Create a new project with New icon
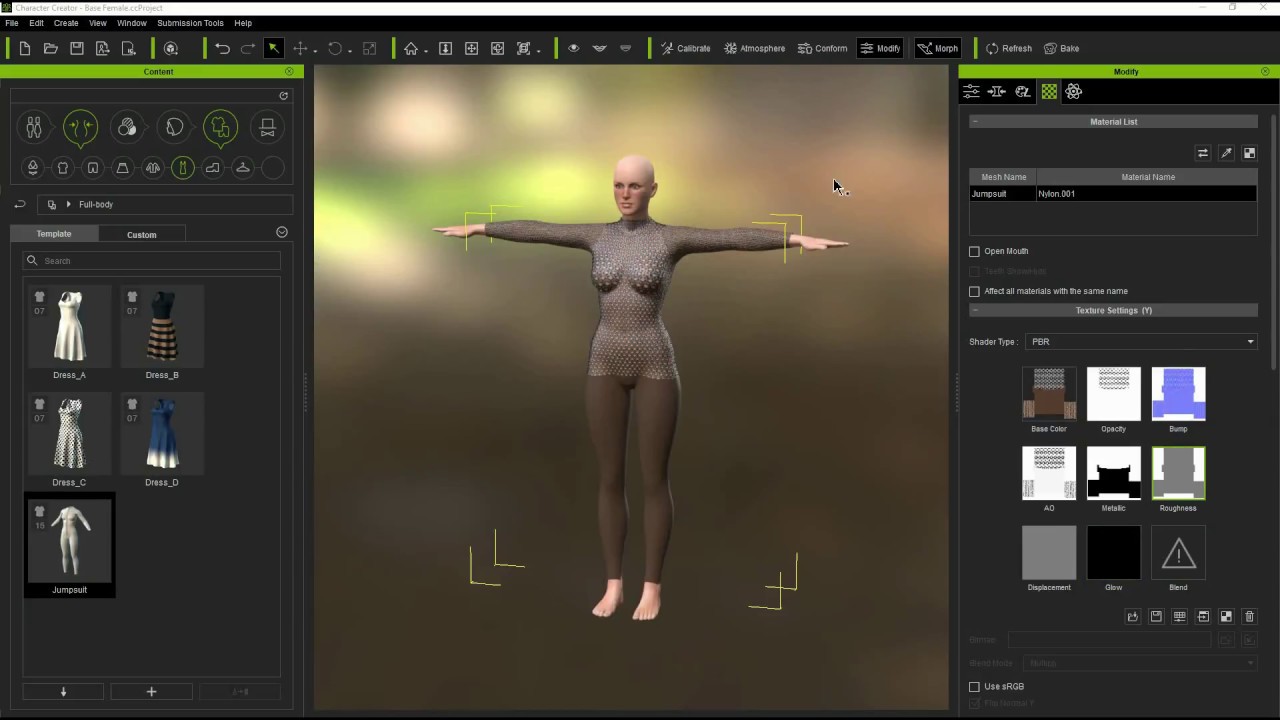This screenshot has height=720, width=1280. click(25, 48)
